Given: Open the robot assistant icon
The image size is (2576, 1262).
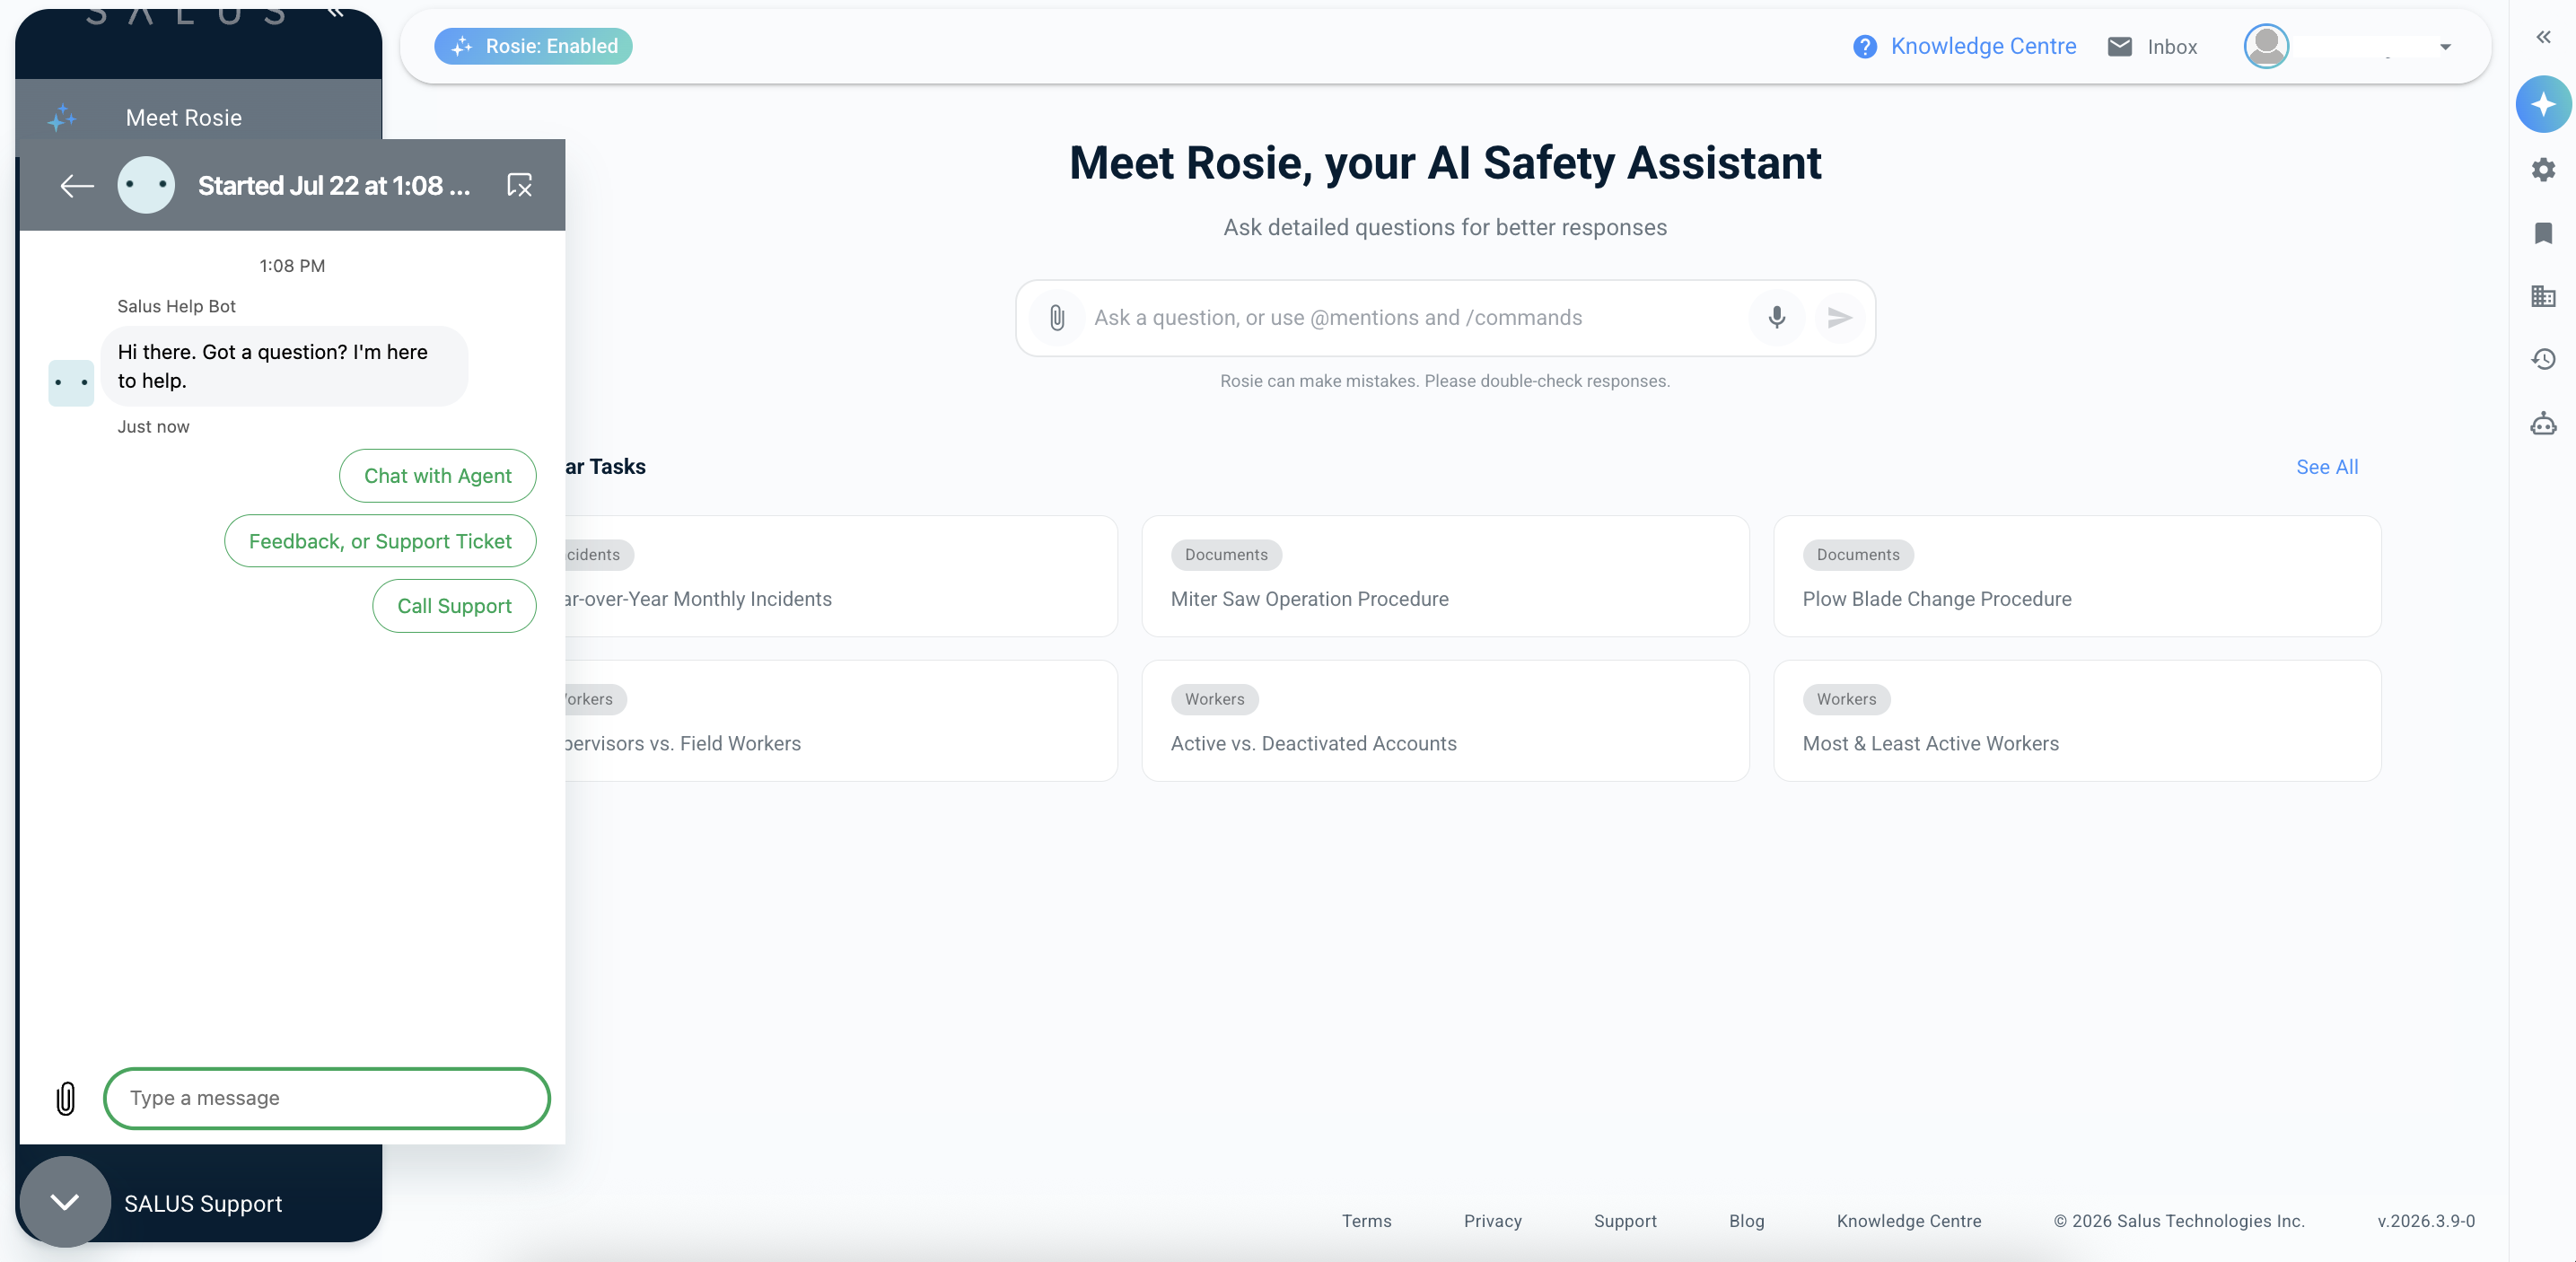Looking at the screenshot, I should click(x=2543, y=424).
